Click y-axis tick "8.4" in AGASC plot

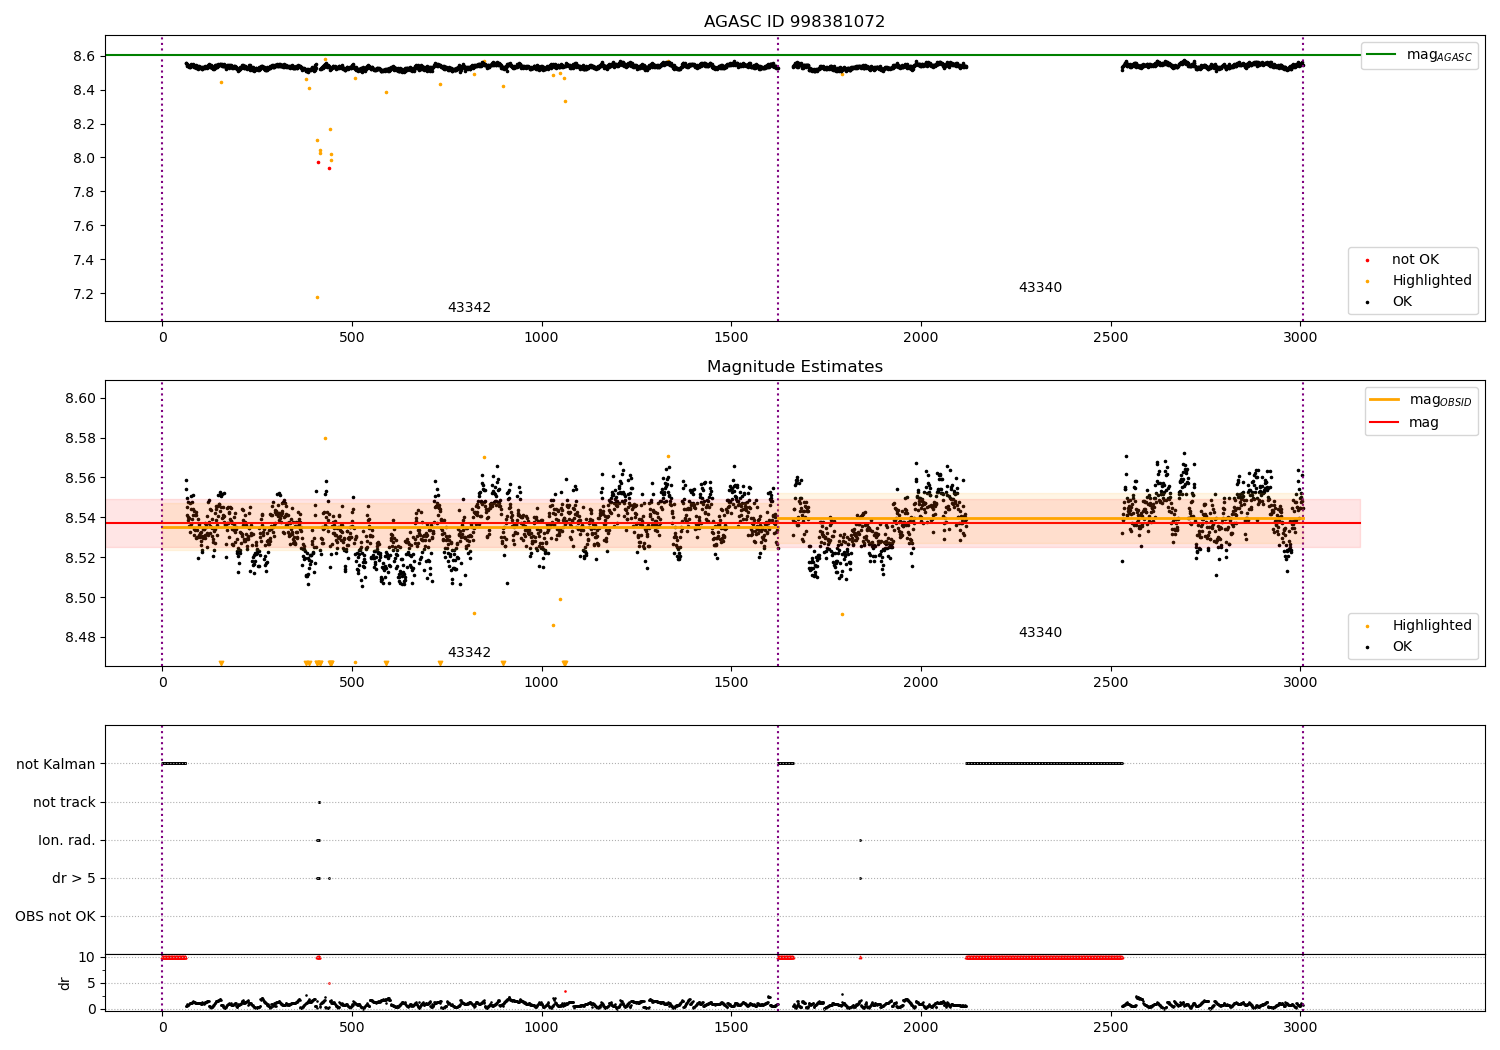85,91
